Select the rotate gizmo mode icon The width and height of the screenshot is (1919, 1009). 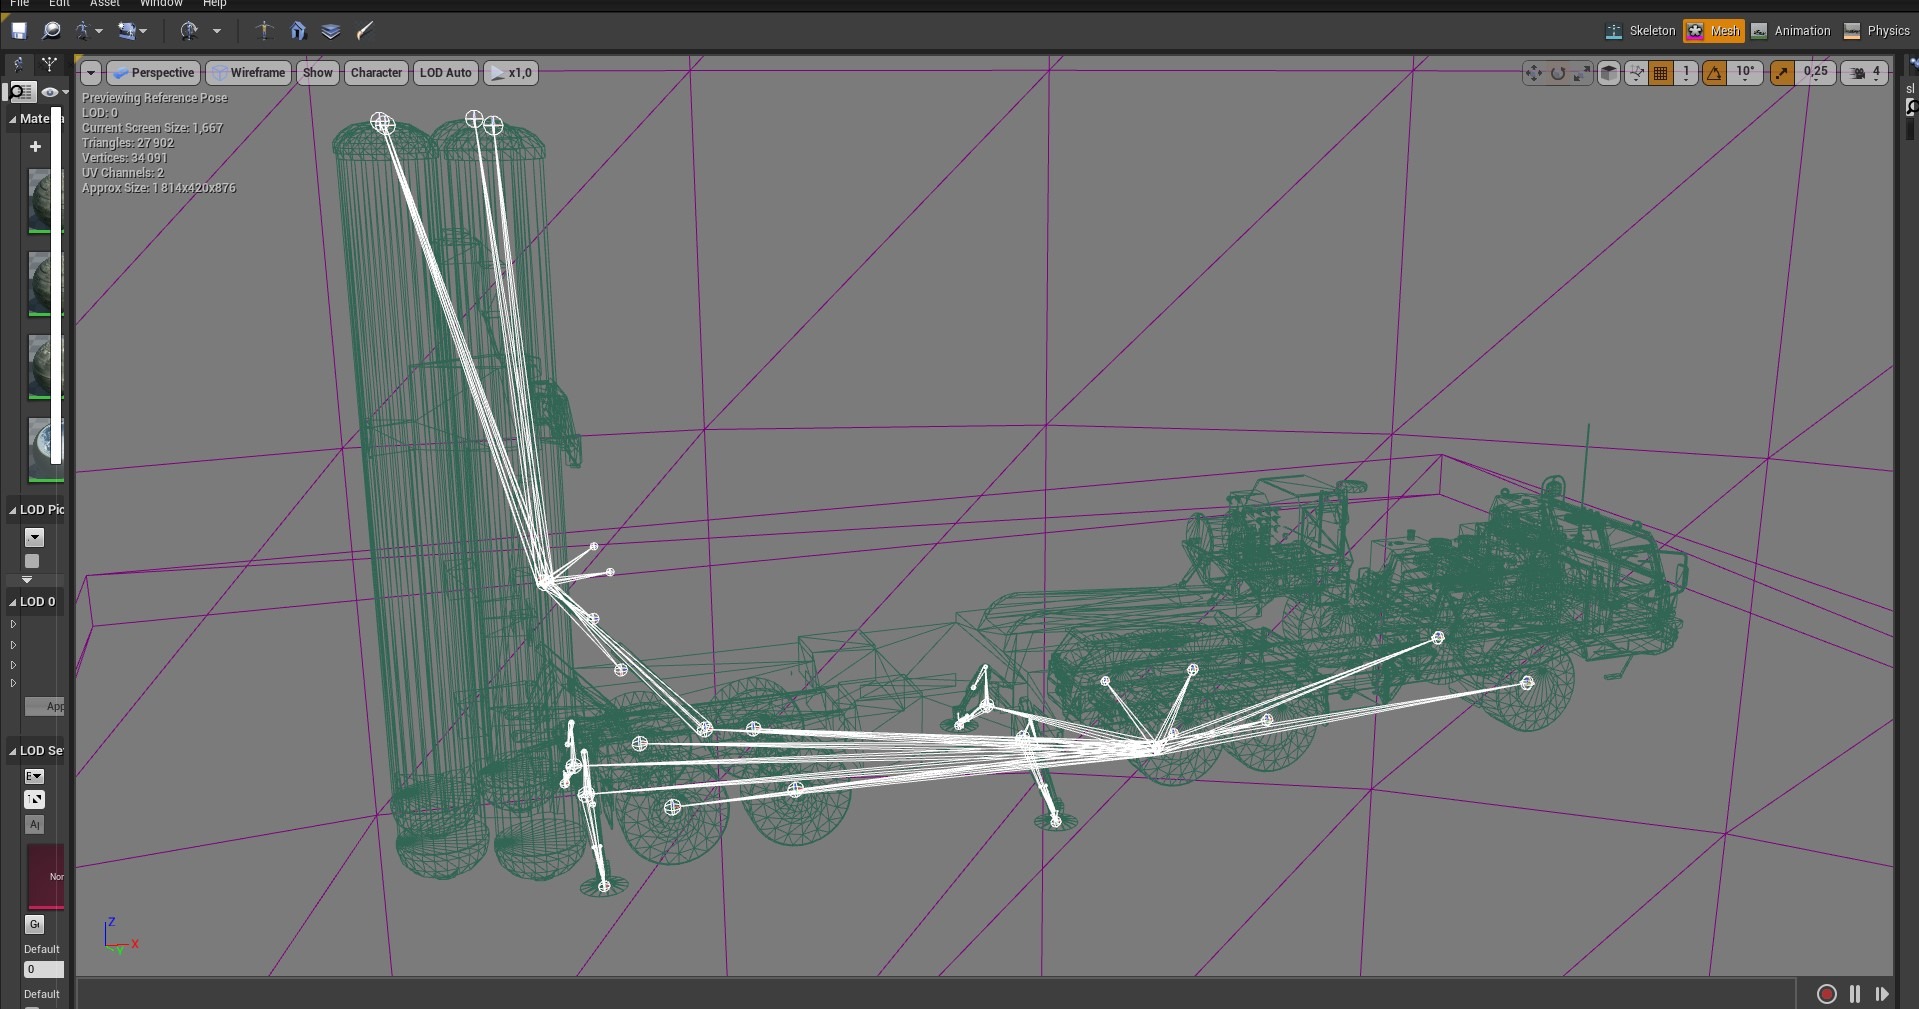(1558, 73)
